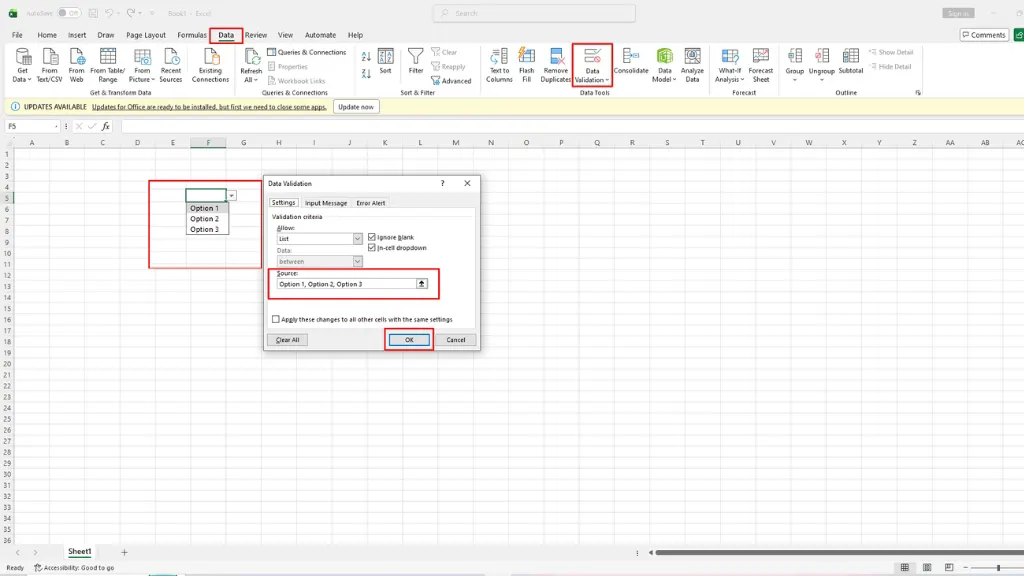
Task: Switch to the Input Message tab
Action: [326, 203]
